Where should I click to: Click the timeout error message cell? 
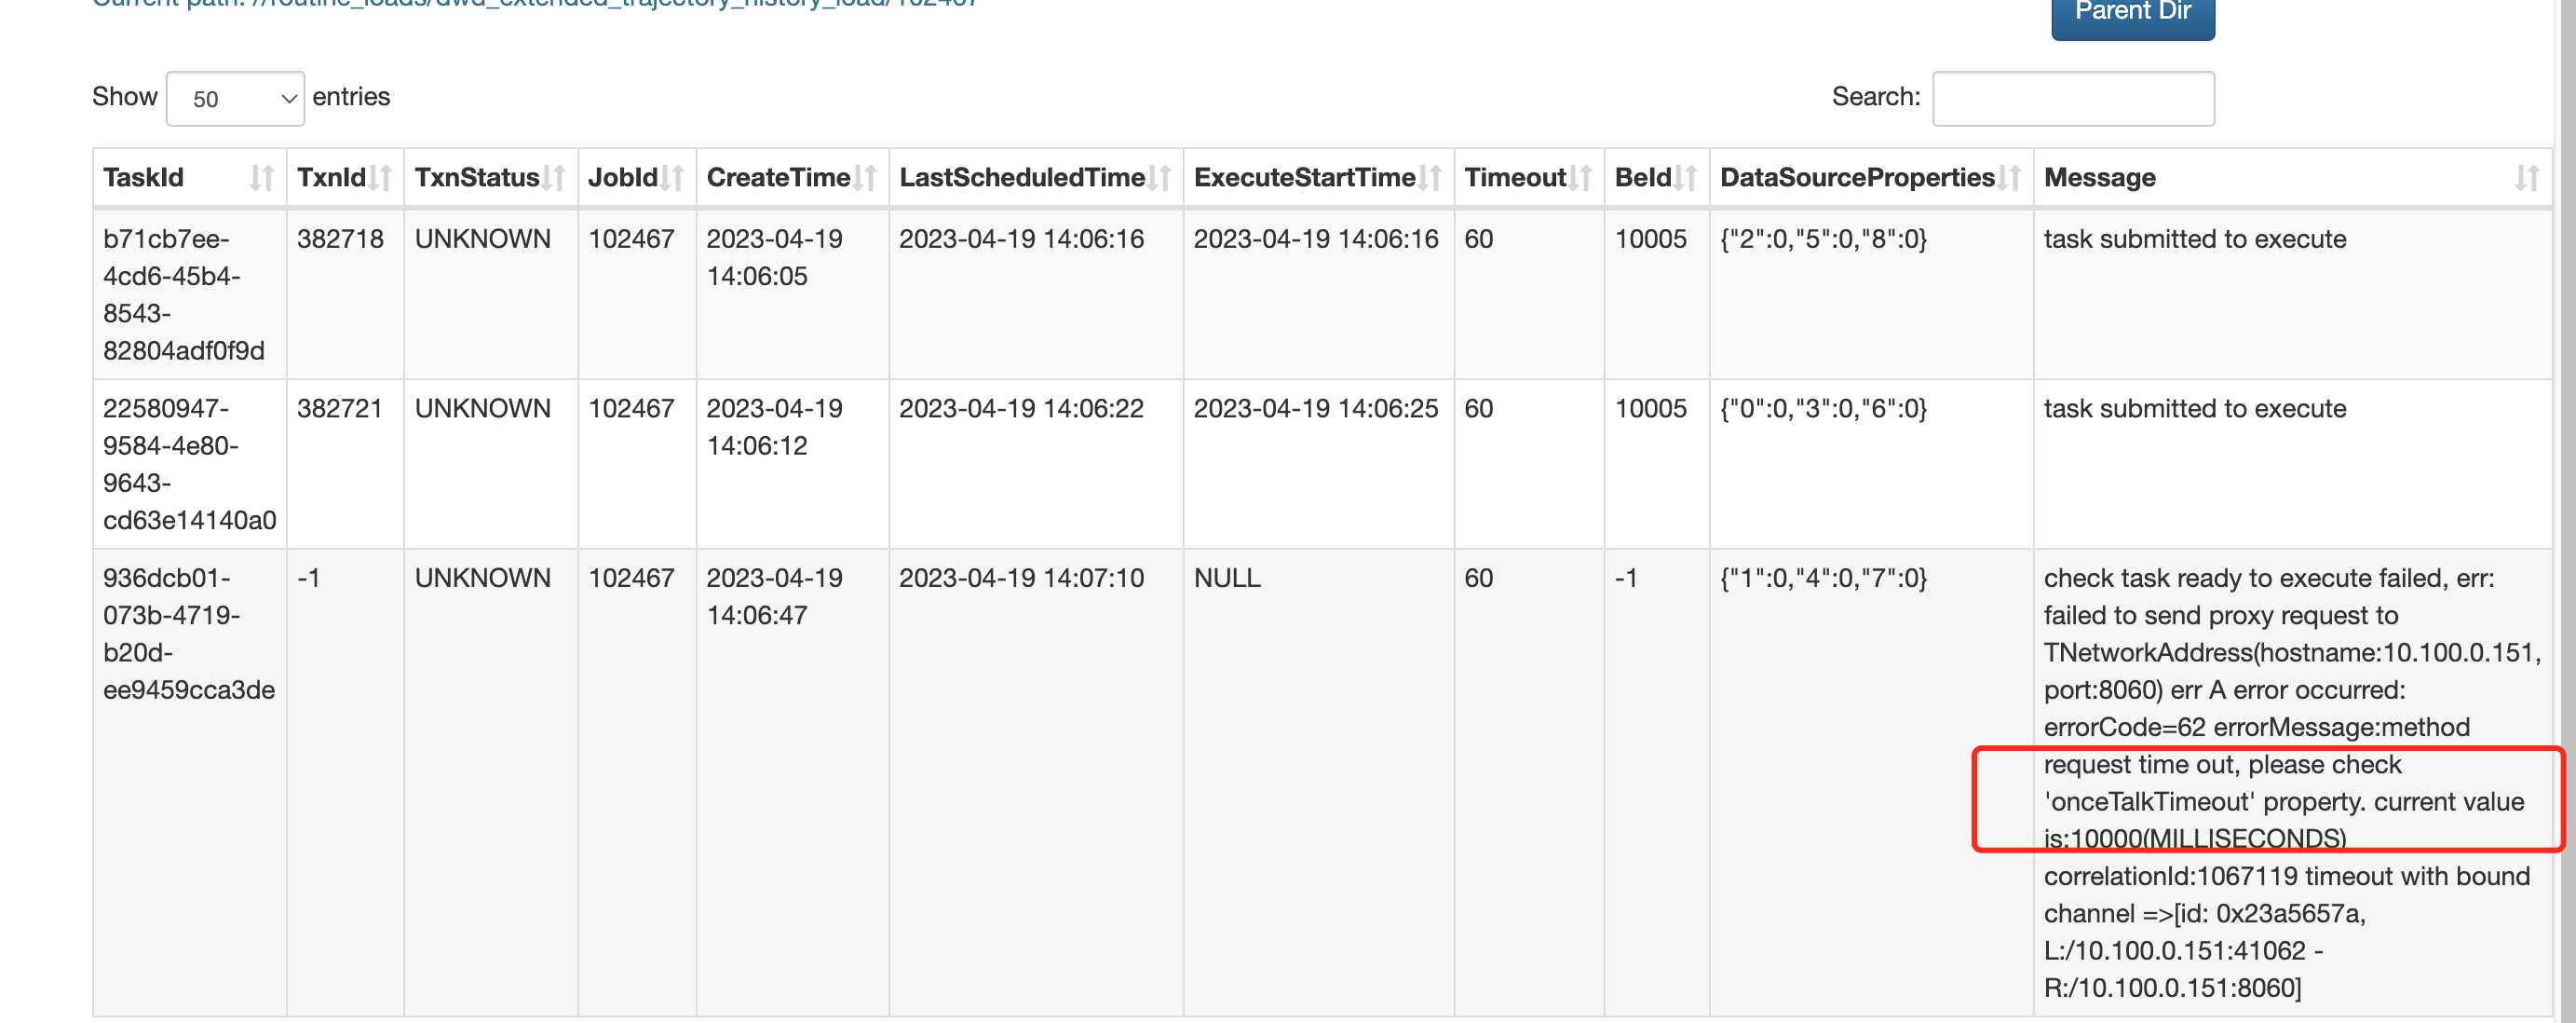[x=2292, y=783]
